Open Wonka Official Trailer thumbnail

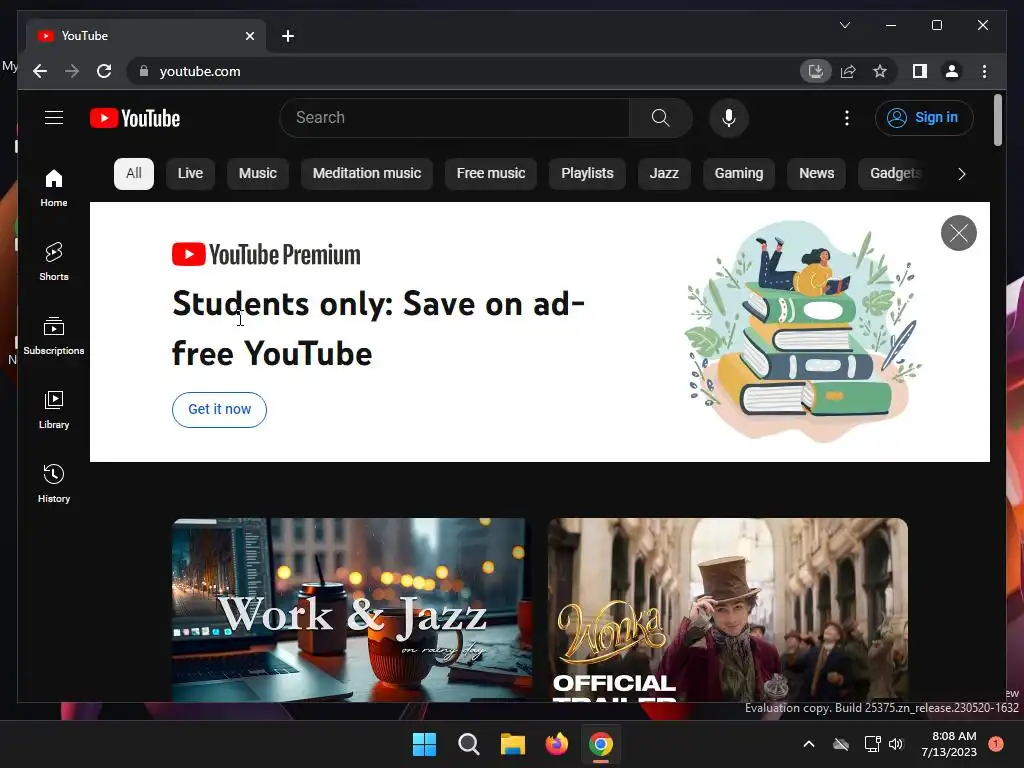[x=728, y=609]
